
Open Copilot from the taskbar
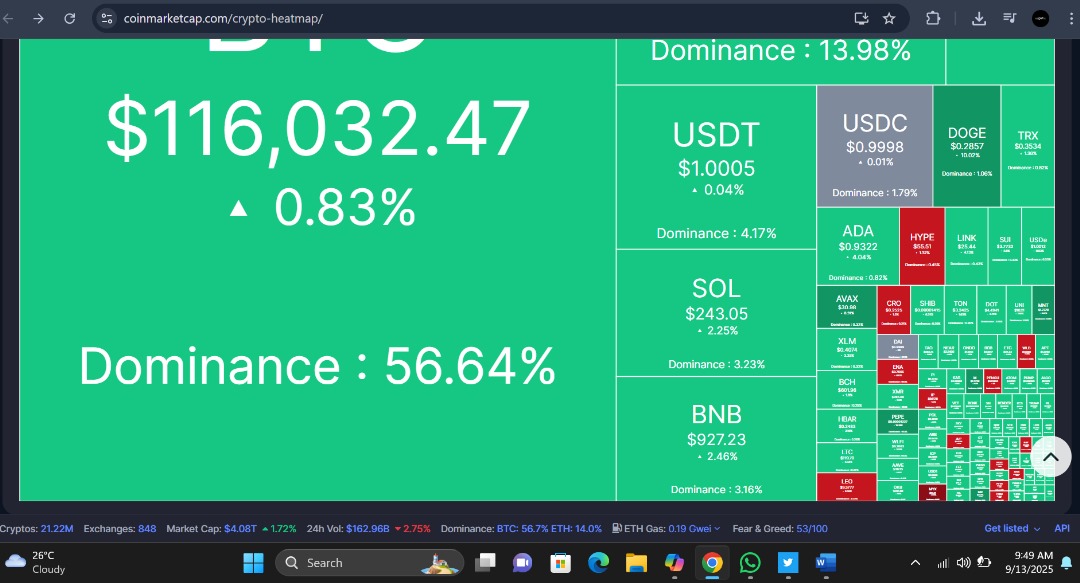click(x=674, y=563)
